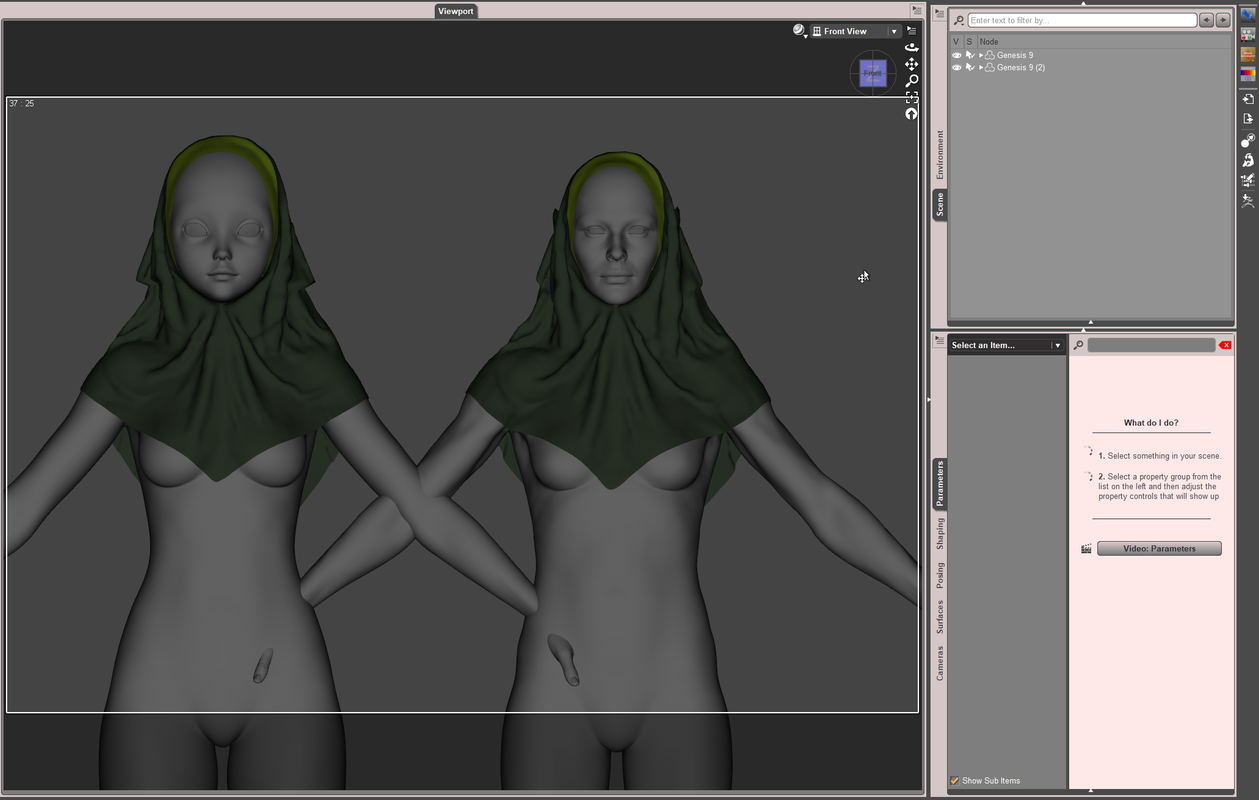Focus the Scene filter text field
The image size is (1259, 800).
tap(1082, 20)
